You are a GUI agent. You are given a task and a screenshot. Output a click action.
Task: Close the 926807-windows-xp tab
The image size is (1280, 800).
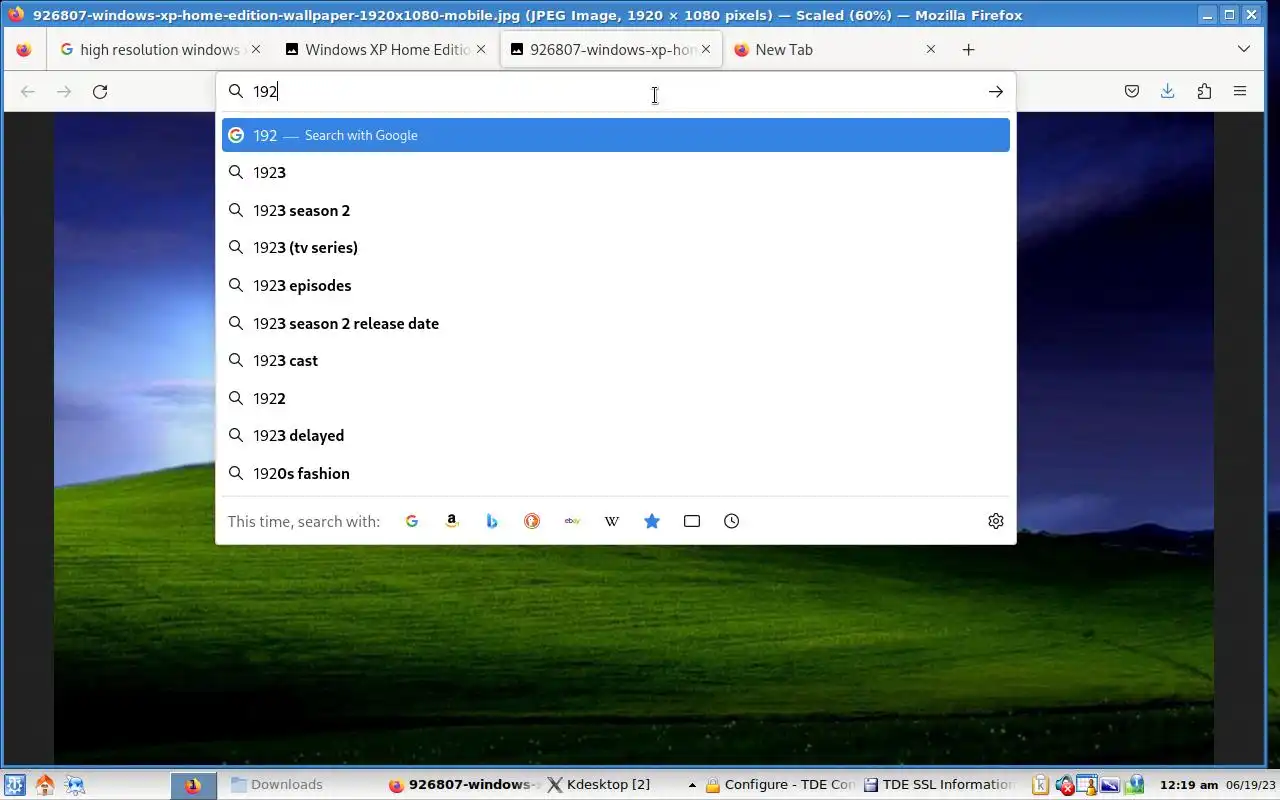coord(706,49)
